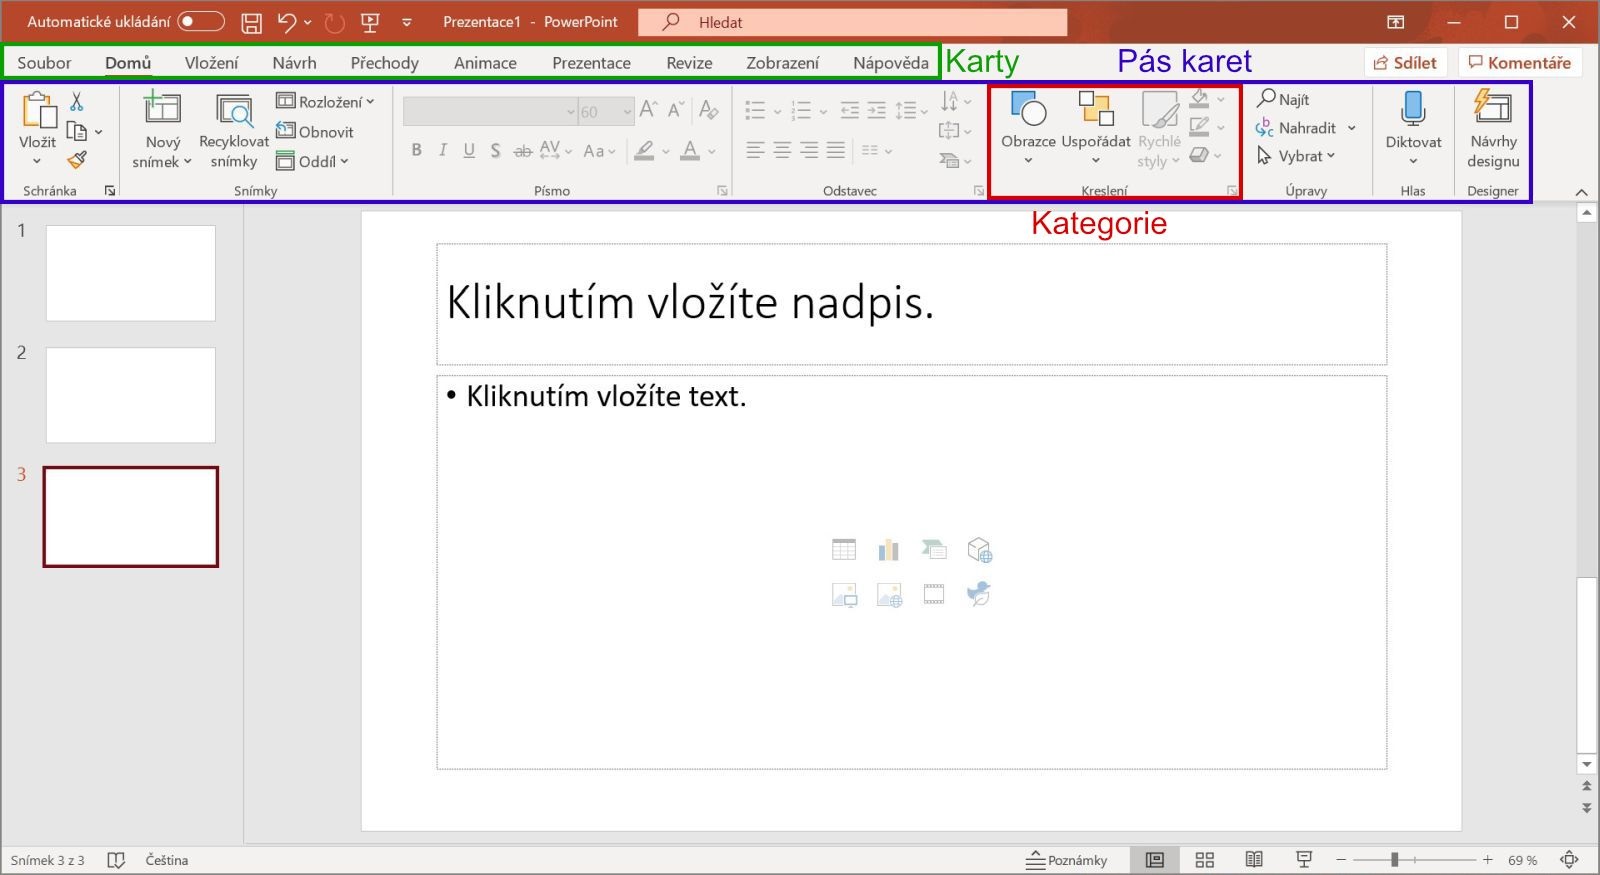Click the Obrazce shapes icon
Viewport: 1600px width, 875px height.
[x=1028, y=109]
